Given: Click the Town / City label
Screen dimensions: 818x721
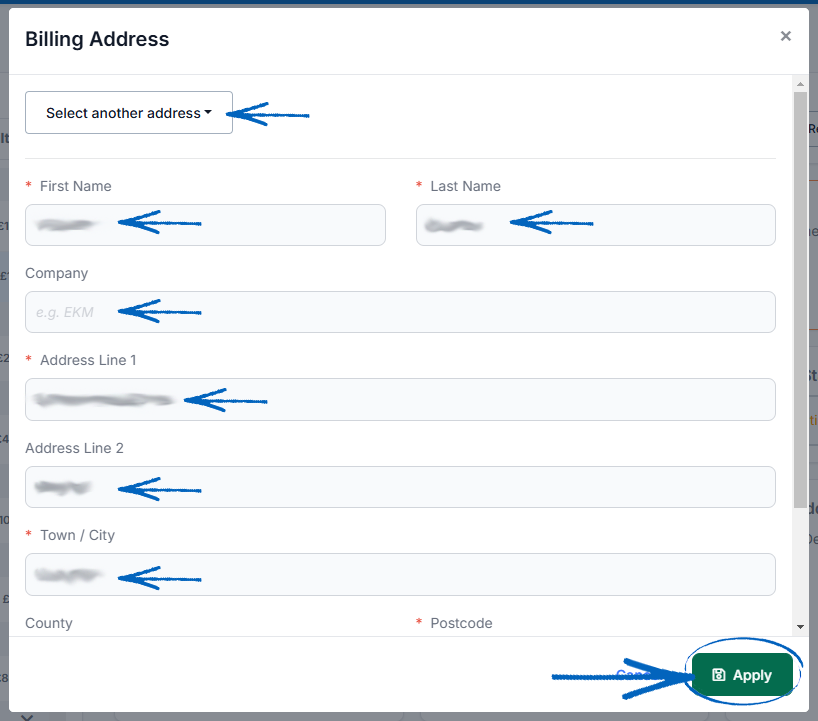Looking at the screenshot, I should (x=77, y=535).
